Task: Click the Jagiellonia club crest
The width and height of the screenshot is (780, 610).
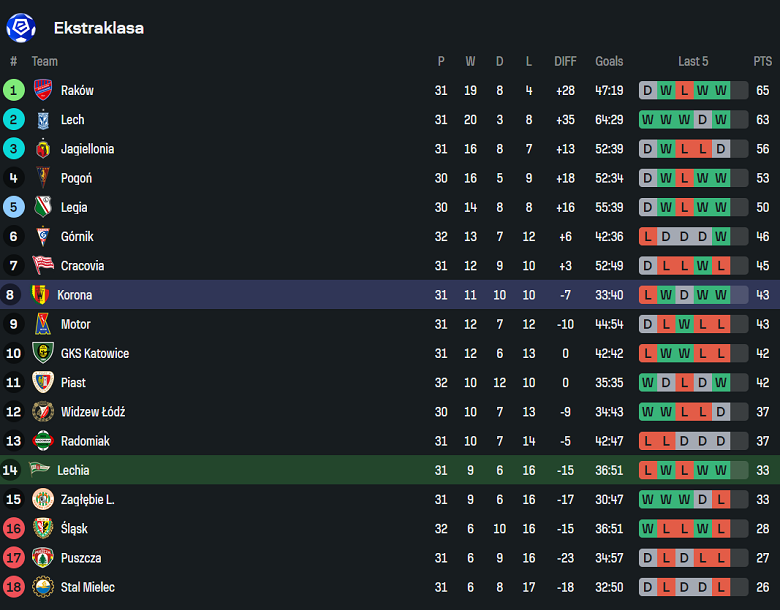Action: pyautogui.click(x=42, y=149)
